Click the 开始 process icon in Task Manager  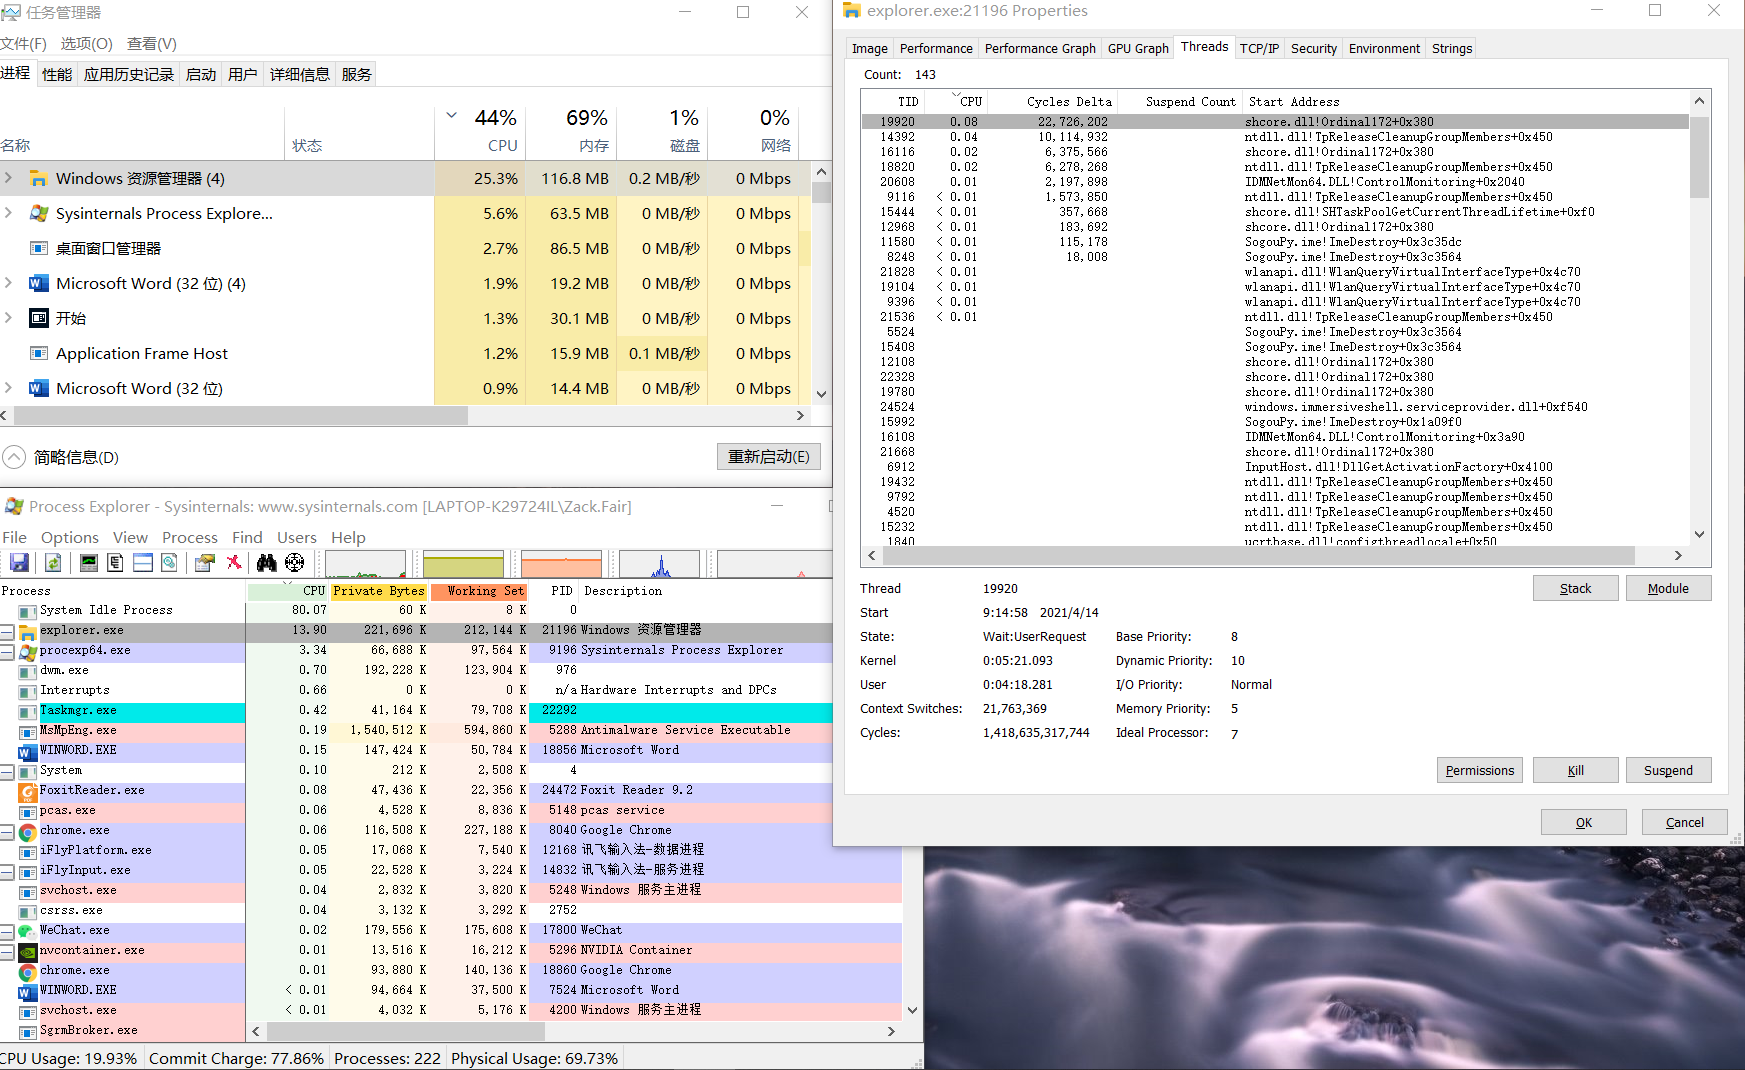(x=38, y=319)
